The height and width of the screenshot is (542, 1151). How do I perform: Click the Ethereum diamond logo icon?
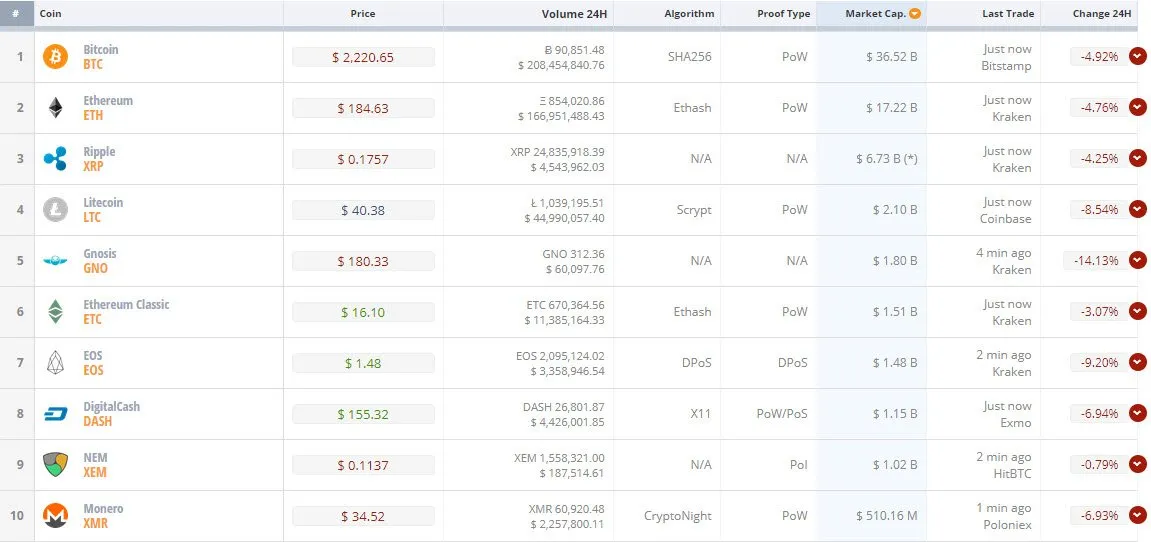55,107
